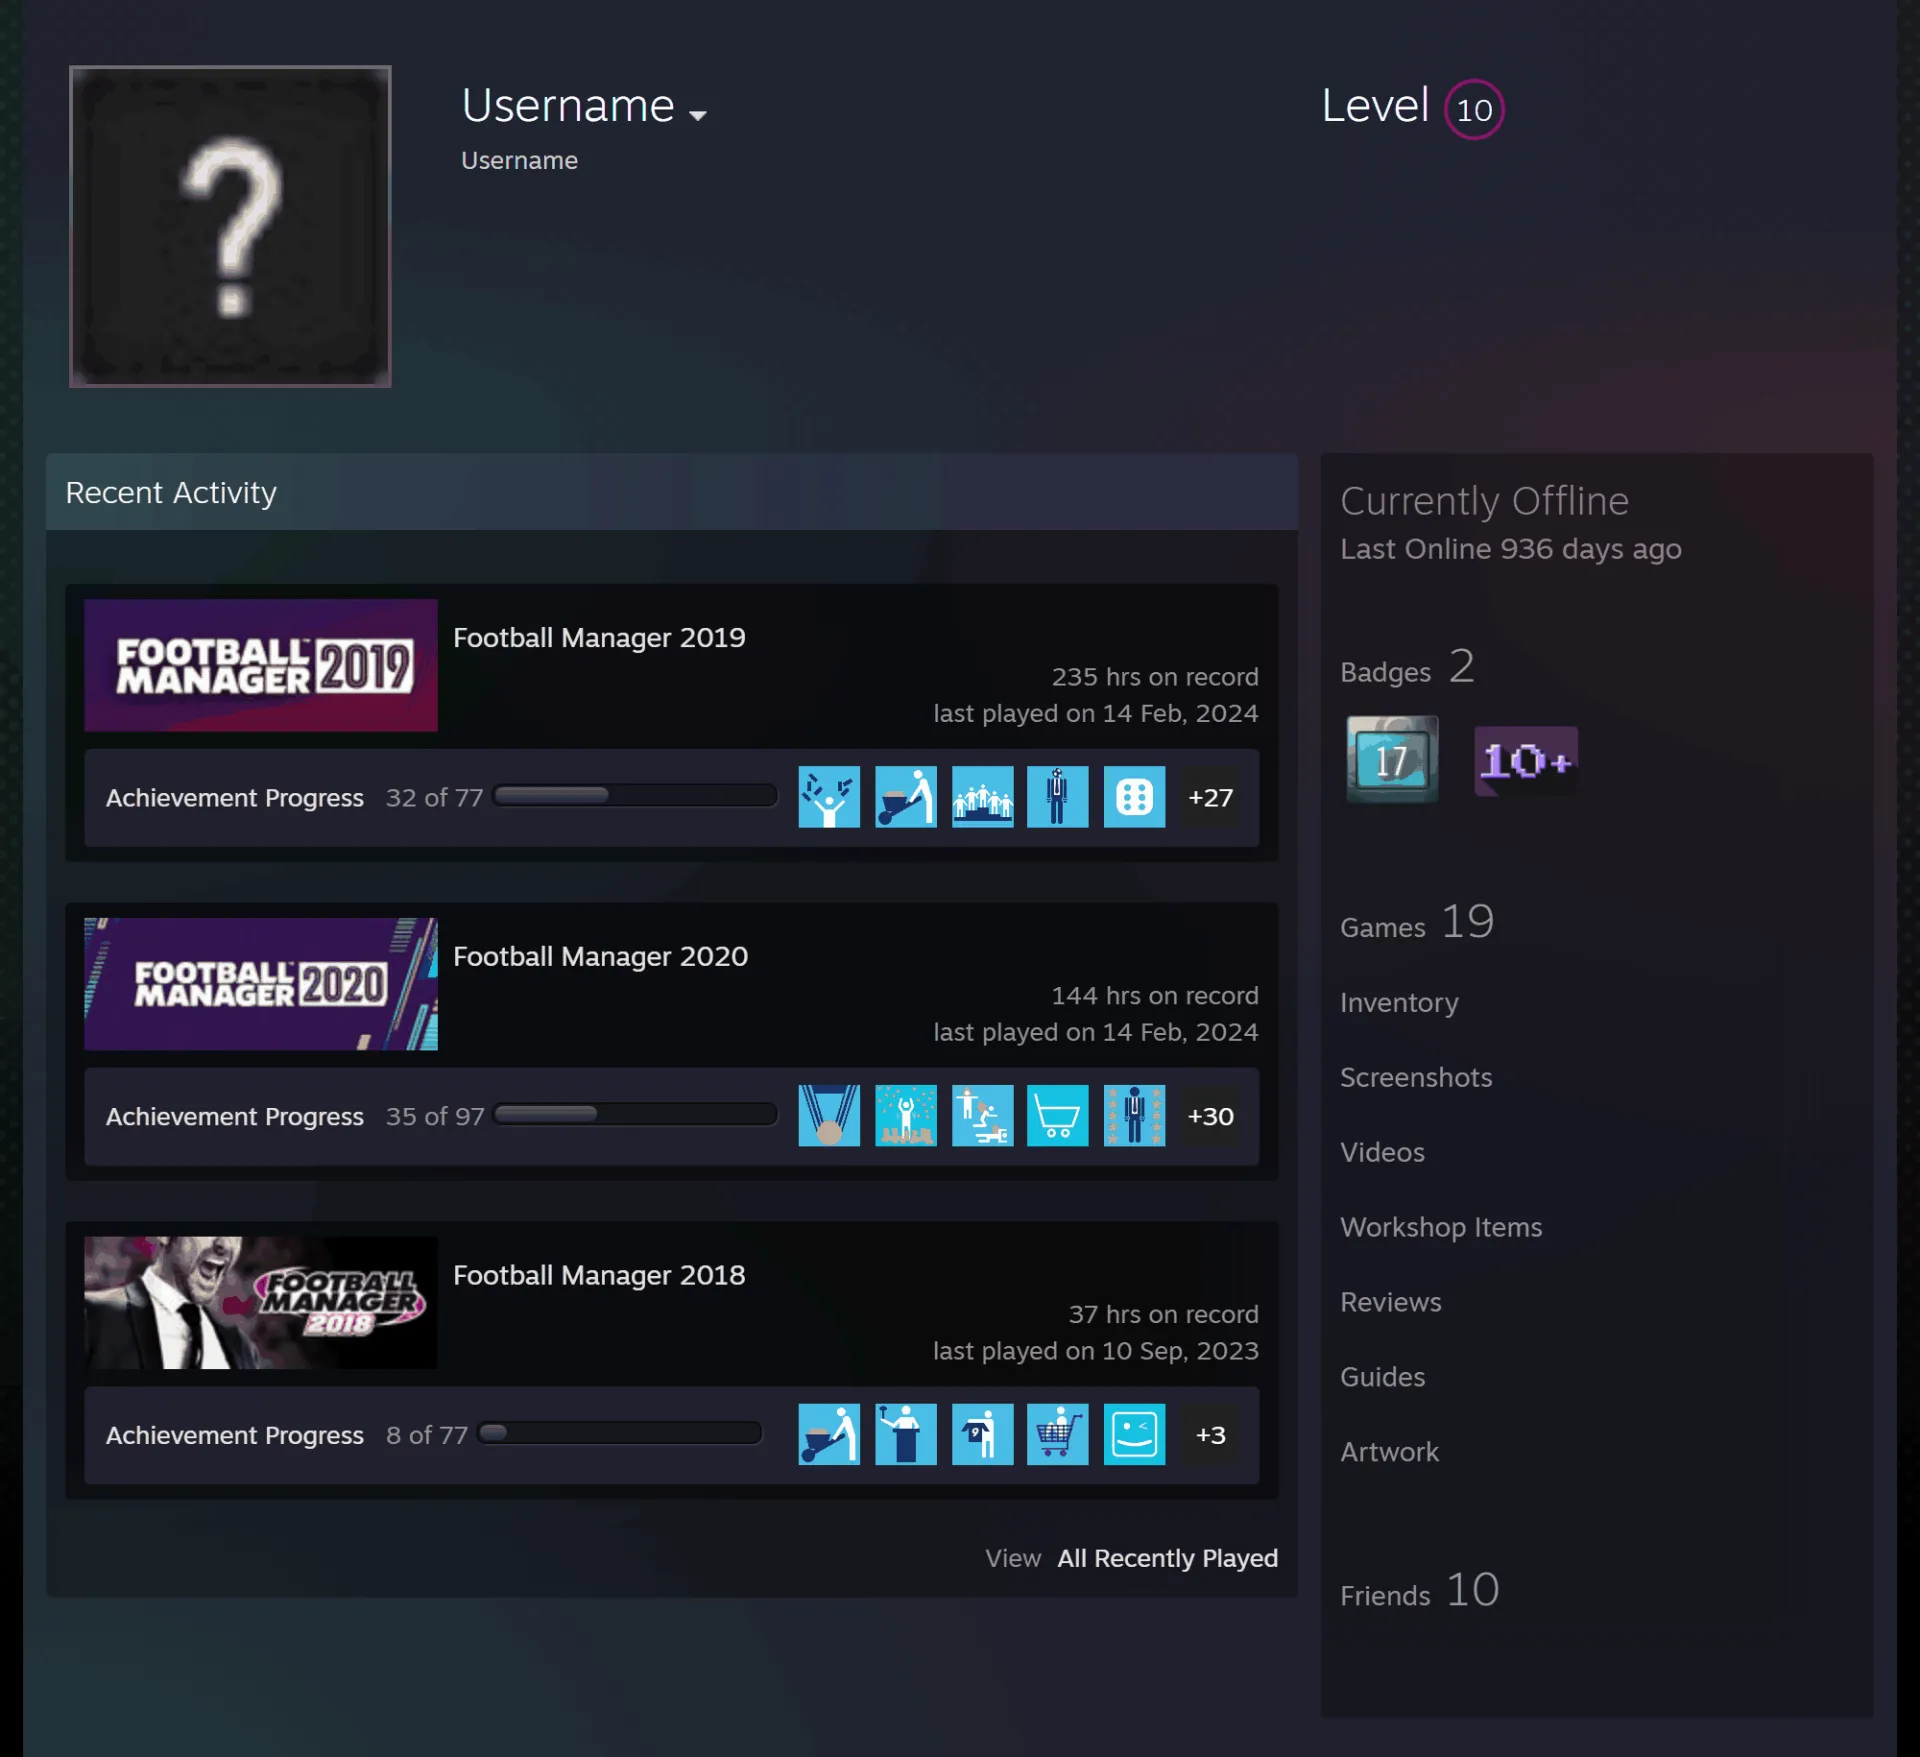Open the podium speaker achievement in Football Manager 2018
The image size is (1920, 1757).
pyautogui.click(x=906, y=1434)
